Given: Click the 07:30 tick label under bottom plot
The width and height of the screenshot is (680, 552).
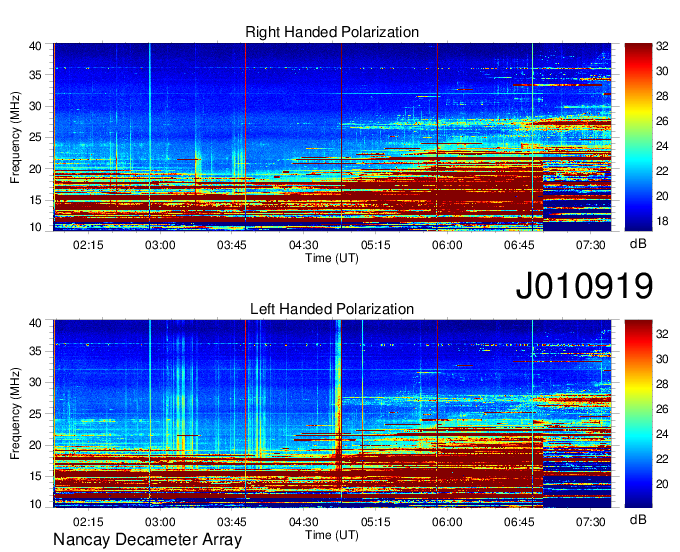Looking at the screenshot, I should pyautogui.click(x=591, y=522).
